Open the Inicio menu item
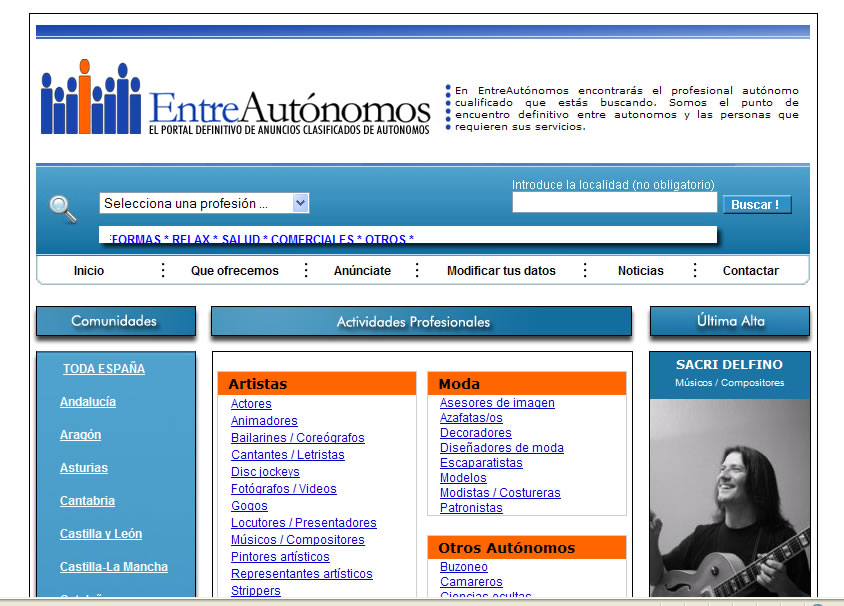 point(89,271)
